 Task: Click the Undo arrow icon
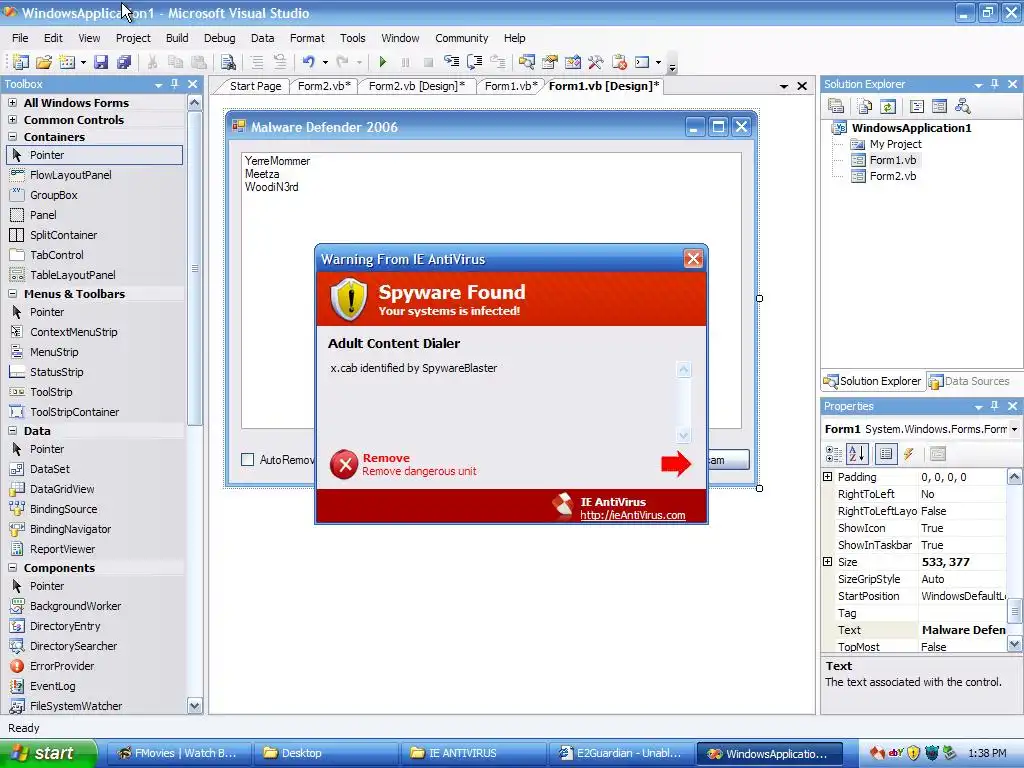308,61
